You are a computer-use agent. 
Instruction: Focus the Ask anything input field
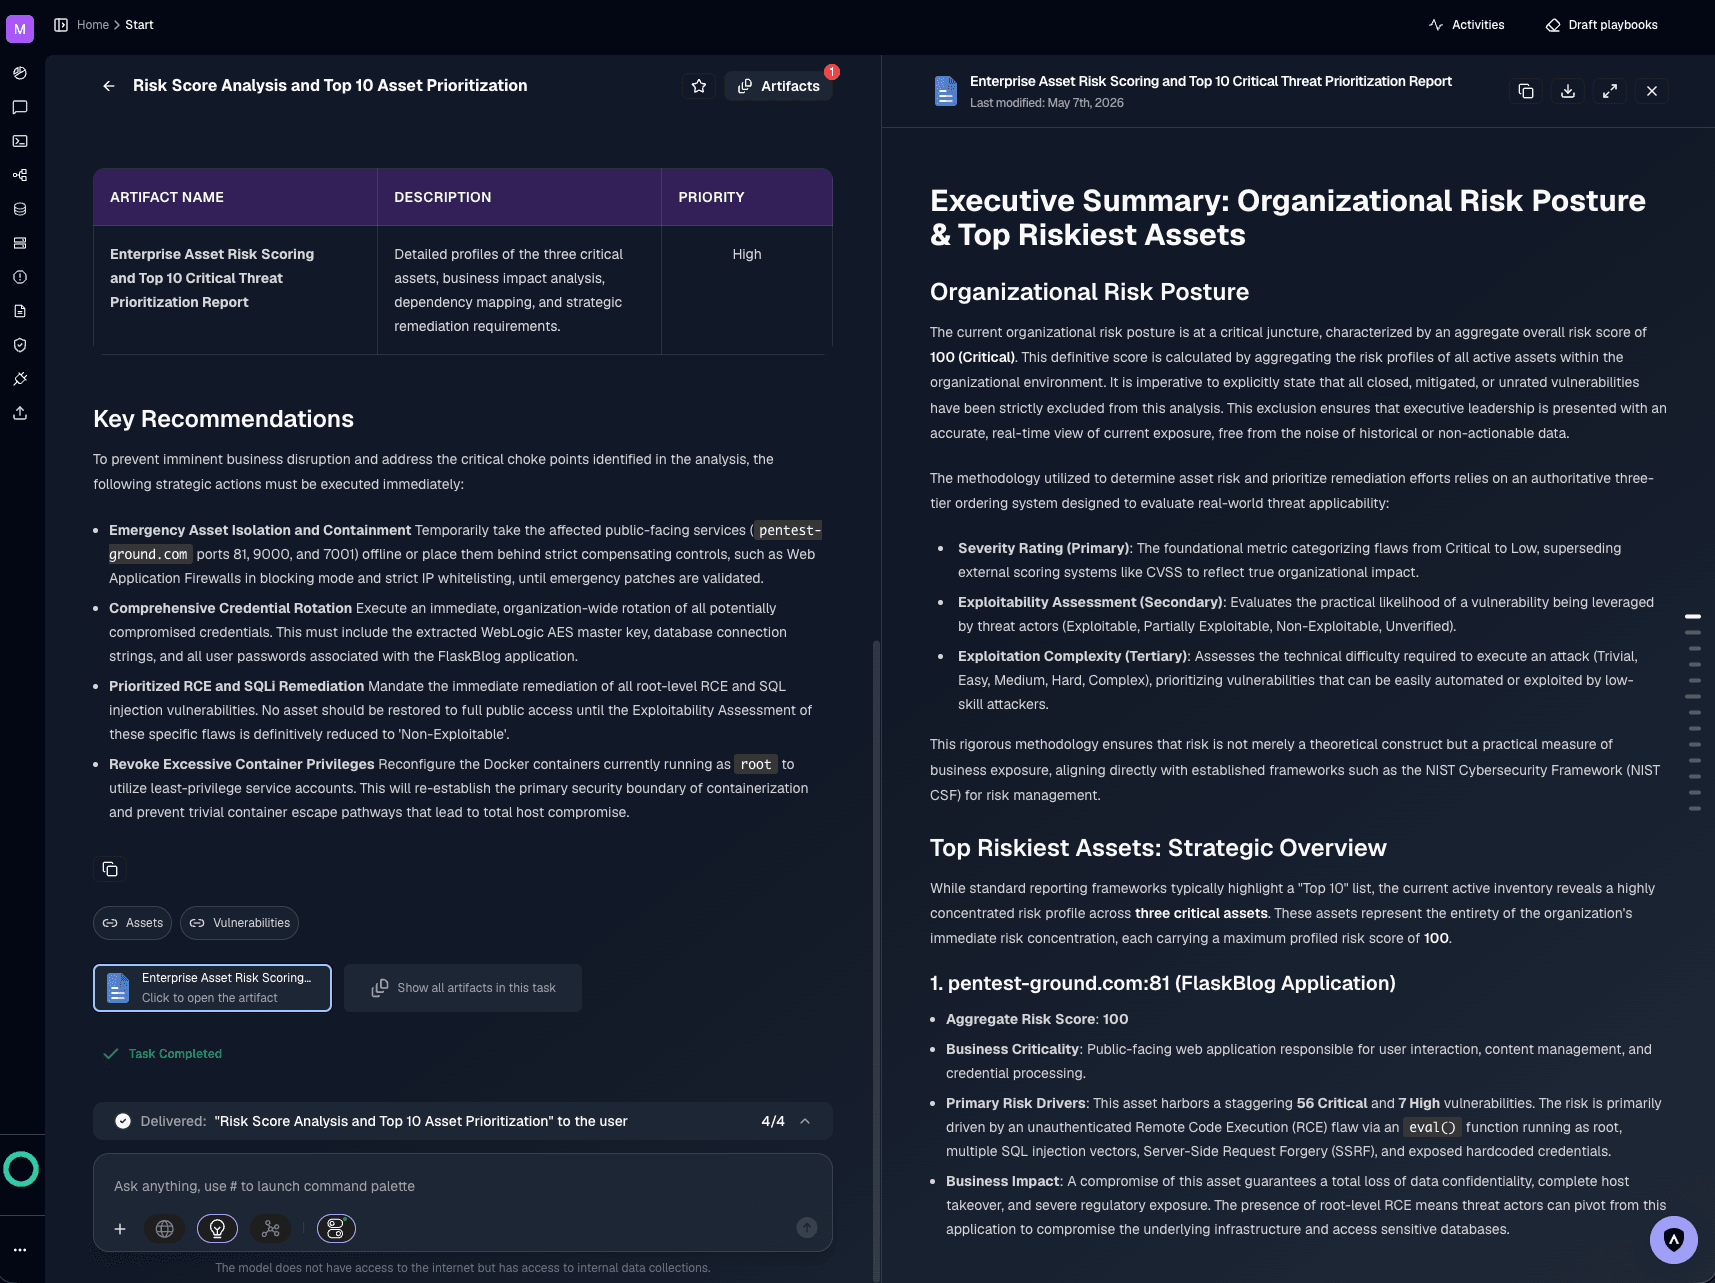(x=463, y=1186)
